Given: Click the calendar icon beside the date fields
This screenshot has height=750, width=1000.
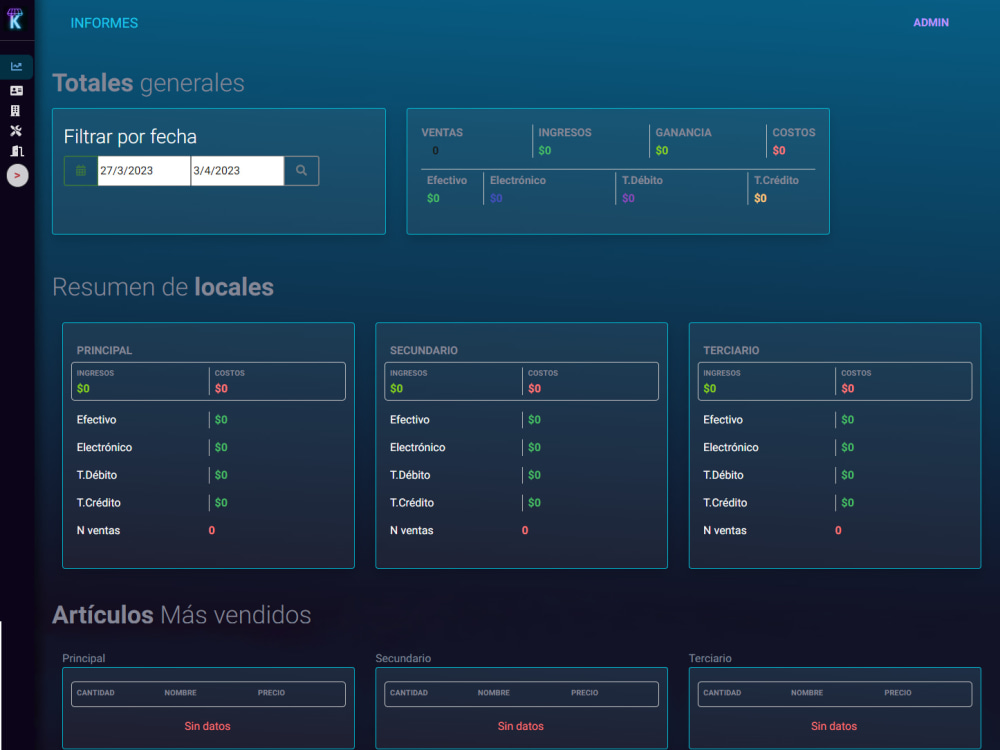Looking at the screenshot, I should coord(81,171).
